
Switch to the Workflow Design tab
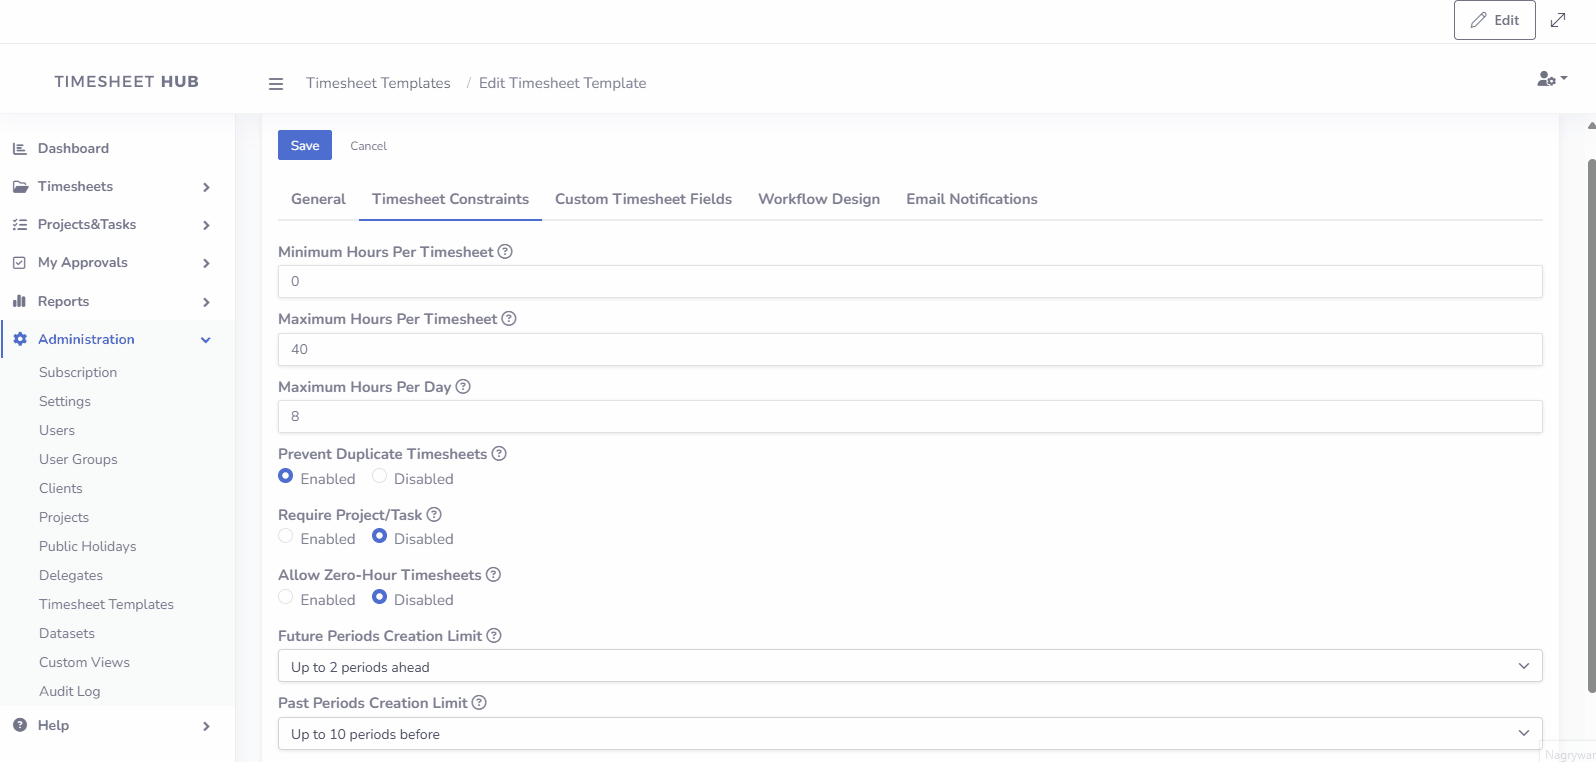pos(819,199)
